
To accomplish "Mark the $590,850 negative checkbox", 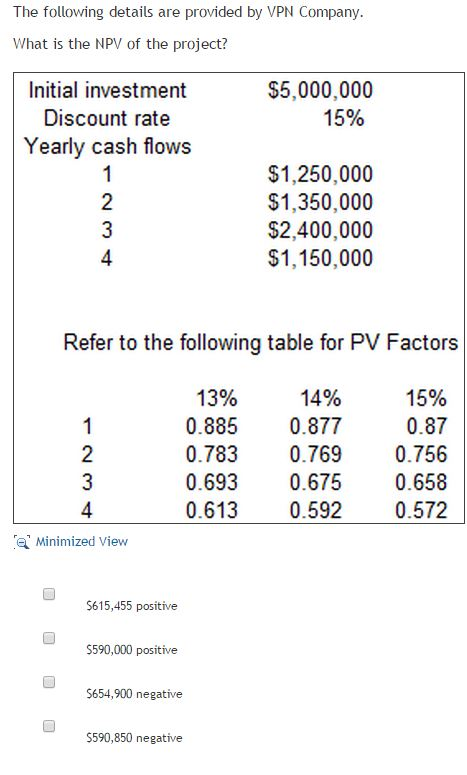I will pyautogui.click(x=49, y=726).
